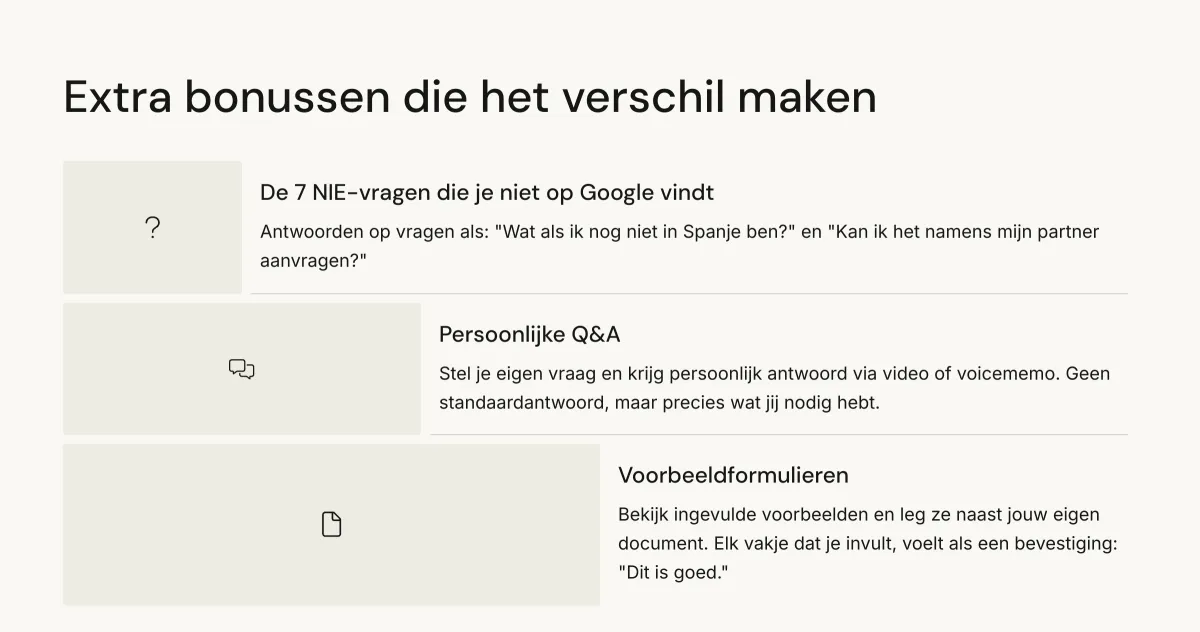This screenshot has width=1200, height=632.
Task: Click the document file icon
Action: point(331,525)
